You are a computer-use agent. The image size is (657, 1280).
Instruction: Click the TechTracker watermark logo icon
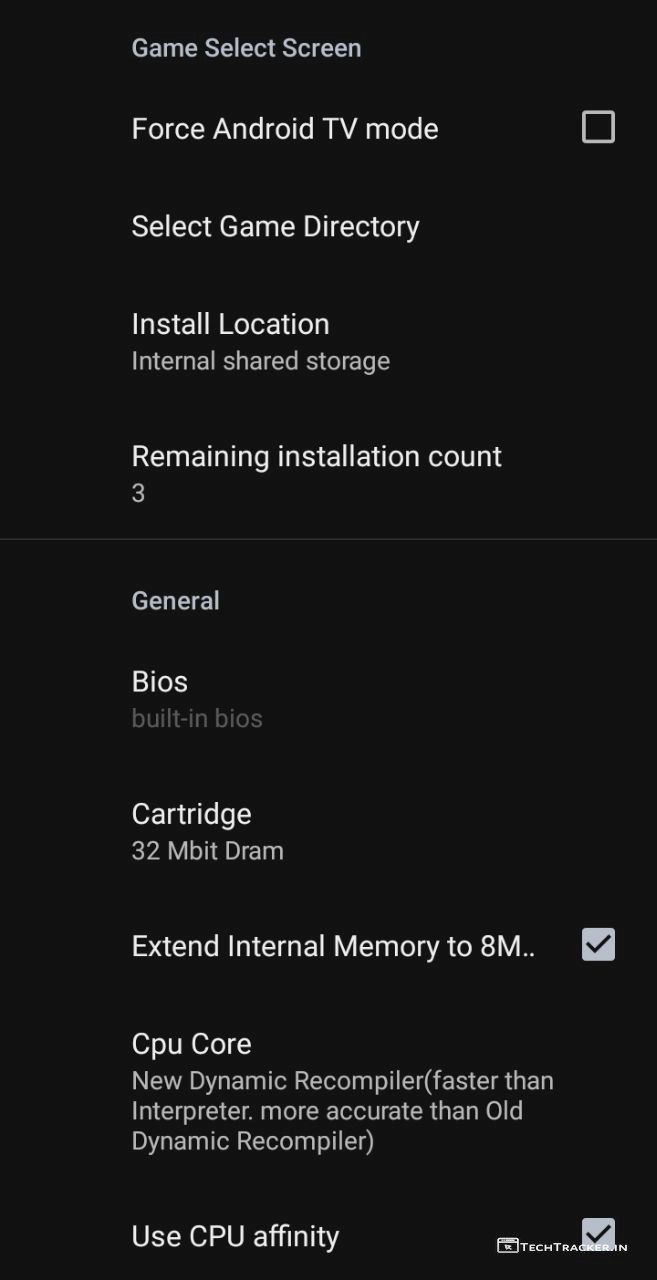507,1246
